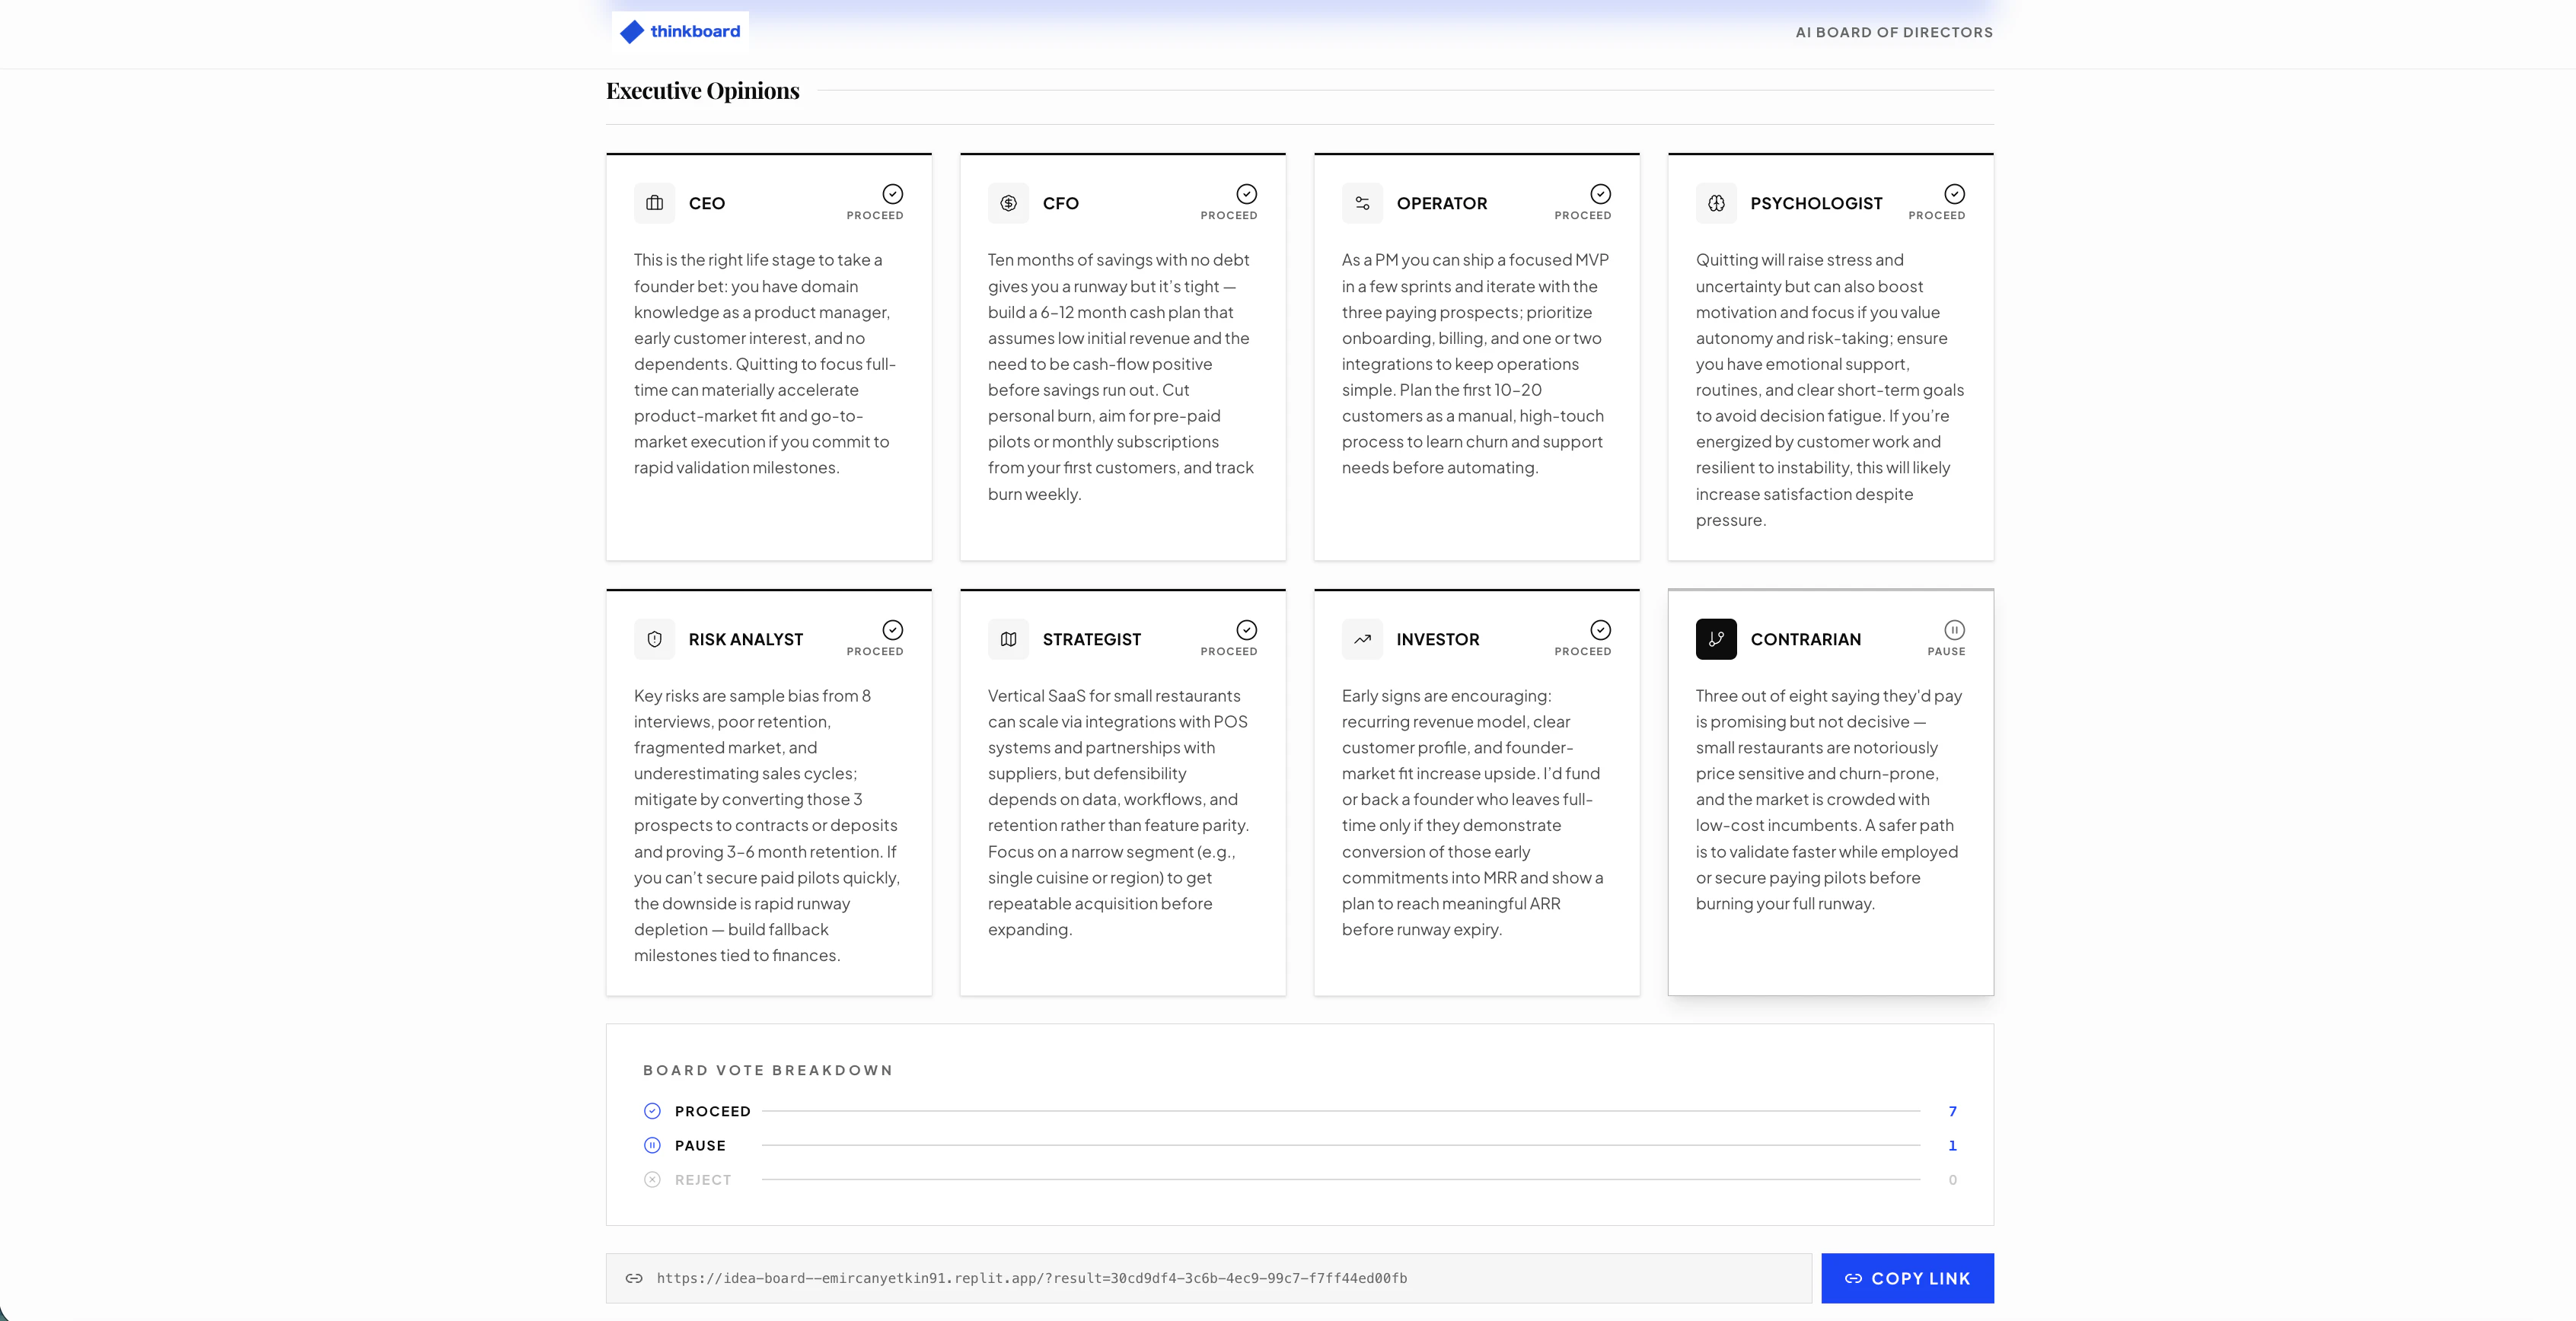Click the Investor proceed checkmark icon
The image size is (2576, 1321).
1600,630
